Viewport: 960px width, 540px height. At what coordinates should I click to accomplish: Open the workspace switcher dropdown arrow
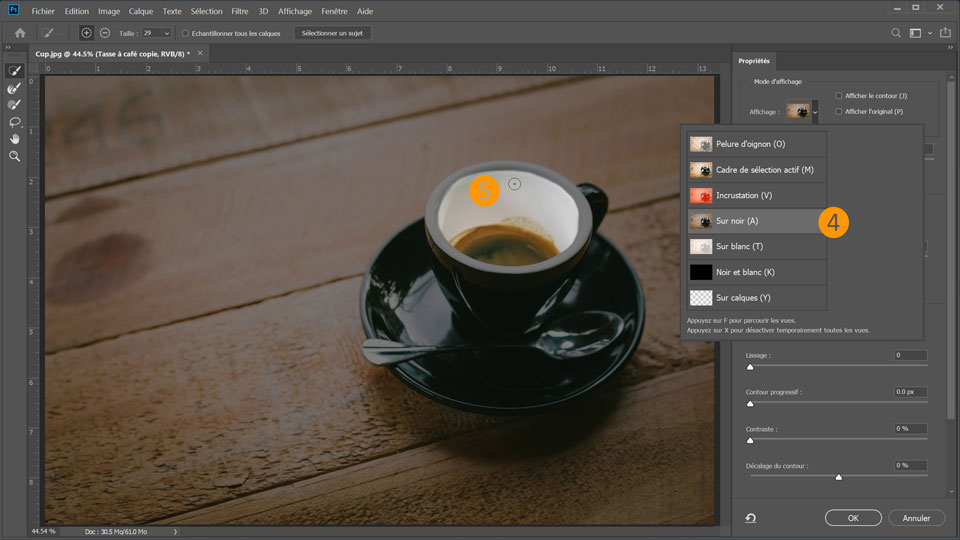[x=932, y=33]
